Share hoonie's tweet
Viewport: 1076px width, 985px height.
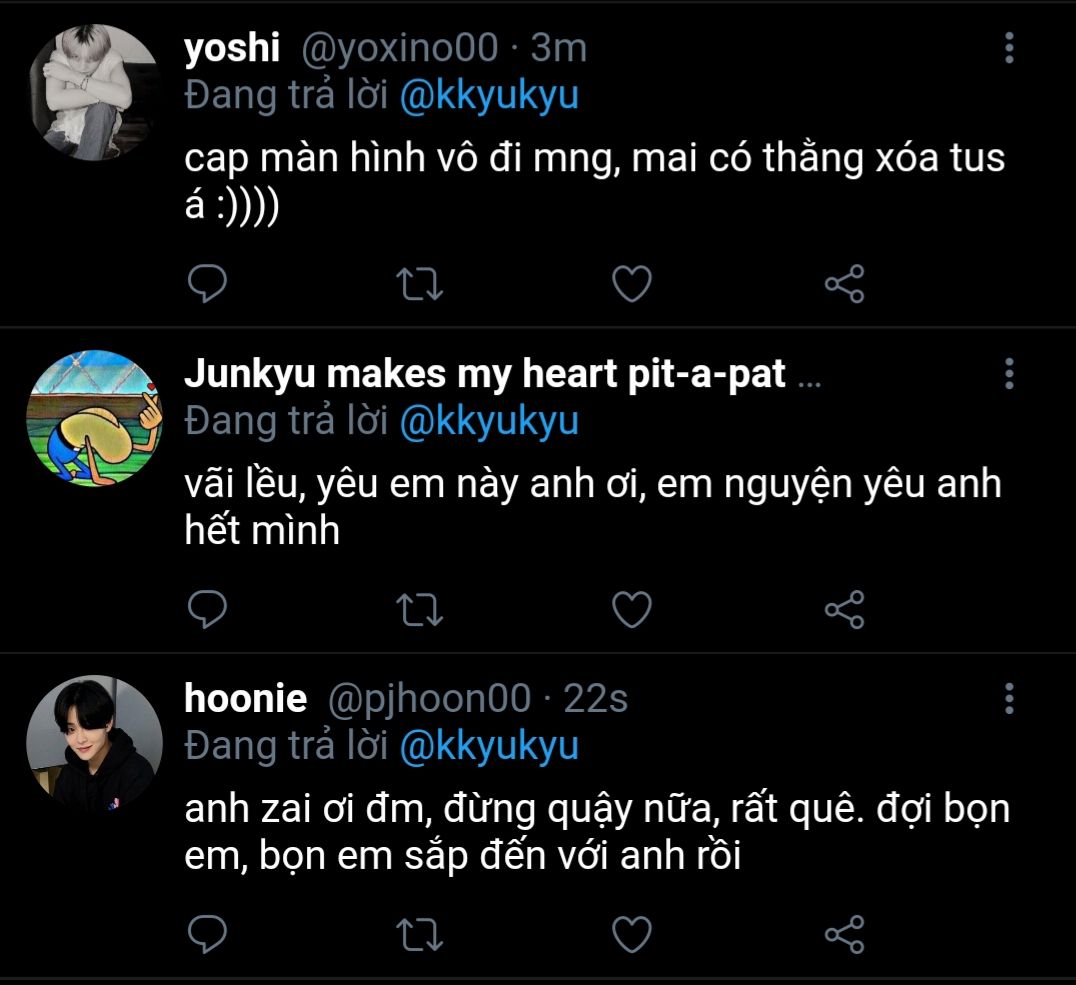point(844,936)
